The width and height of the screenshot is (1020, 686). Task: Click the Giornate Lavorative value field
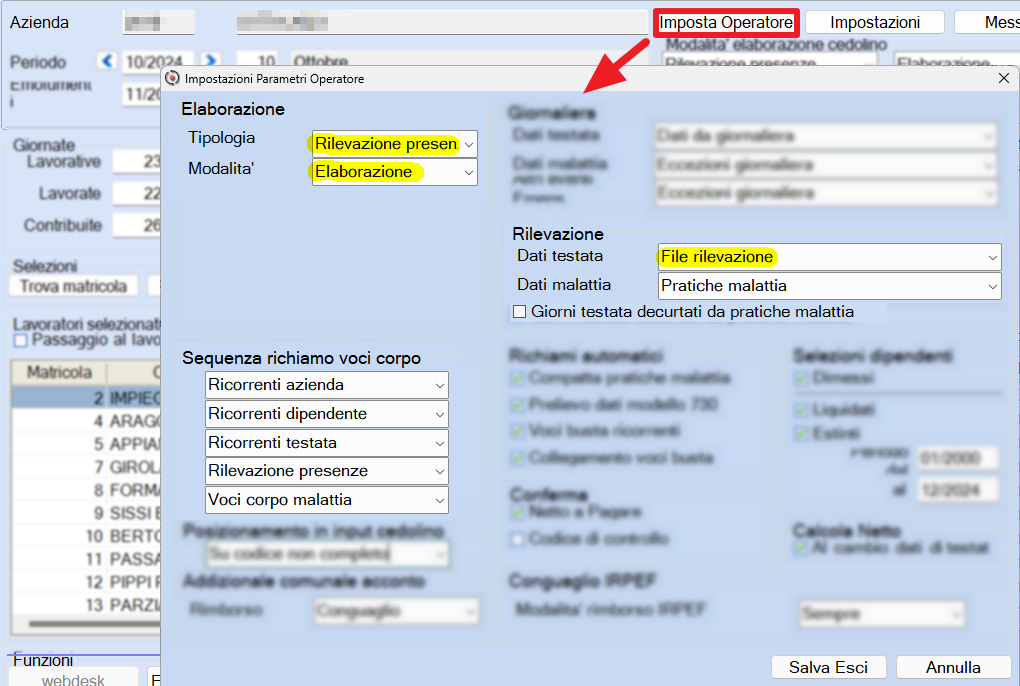coord(137,161)
